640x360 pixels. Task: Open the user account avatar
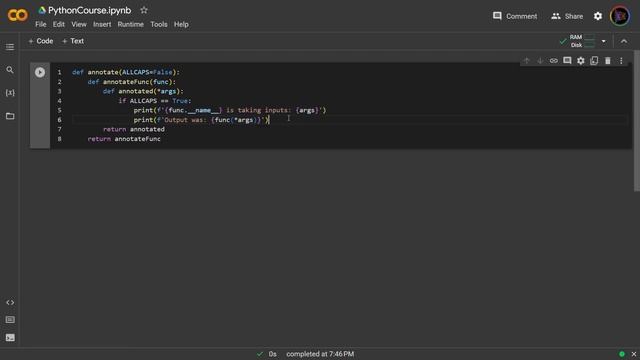point(620,16)
